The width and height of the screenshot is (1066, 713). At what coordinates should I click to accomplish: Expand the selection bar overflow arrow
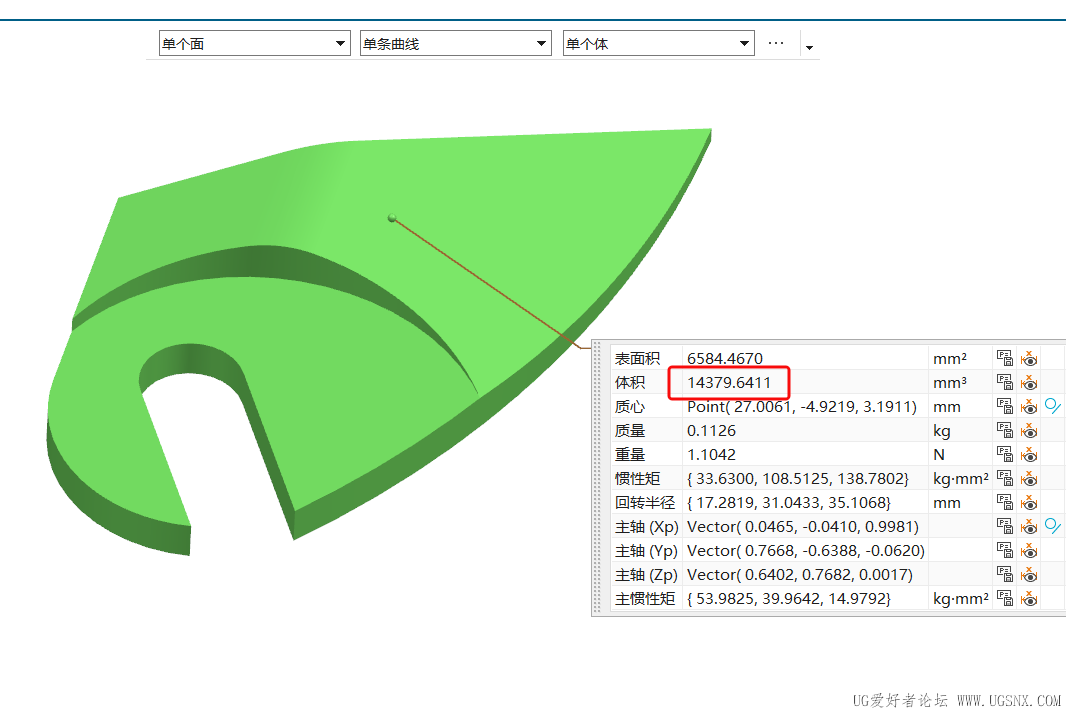tap(809, 48)
